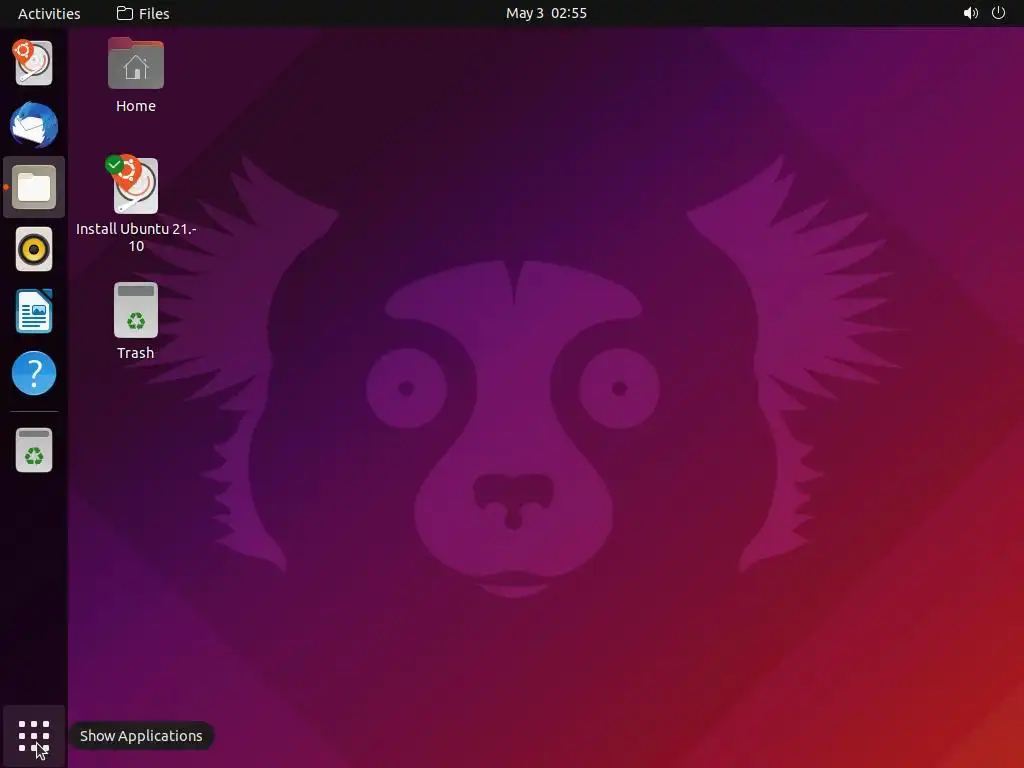Viewport: 1024px width, 768px height.
Task: Open the clock showing May 3 02:55
Action: (547, 13)
